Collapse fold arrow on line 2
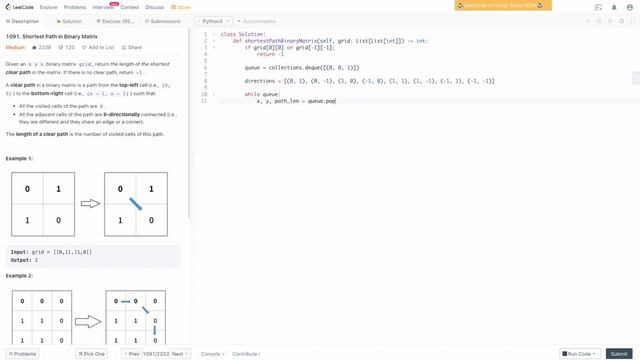Image resolution: width=640 pixels, height=360 pixels. point(214,41)
